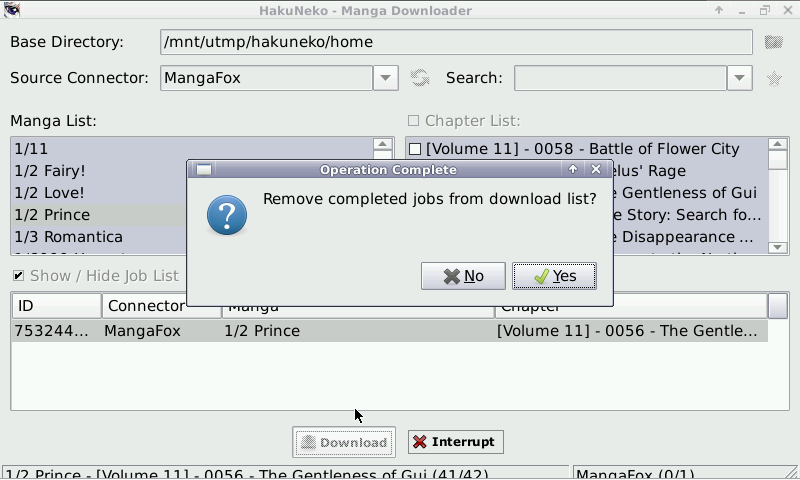Click the browse folder icon beside Base Directory

tap(773, 42)
